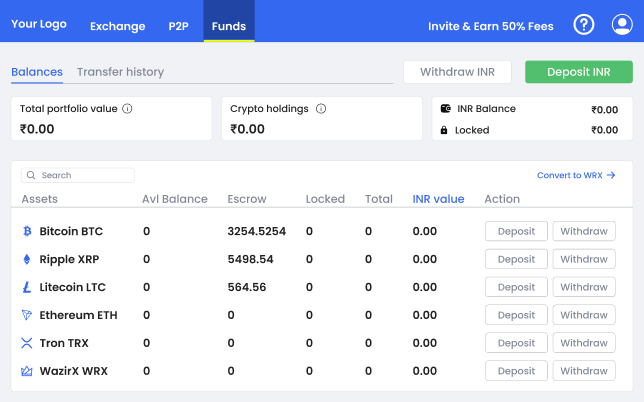Focus the asset Search field
644x402 pixels.
pyautogui.click(x=78, y=175)
